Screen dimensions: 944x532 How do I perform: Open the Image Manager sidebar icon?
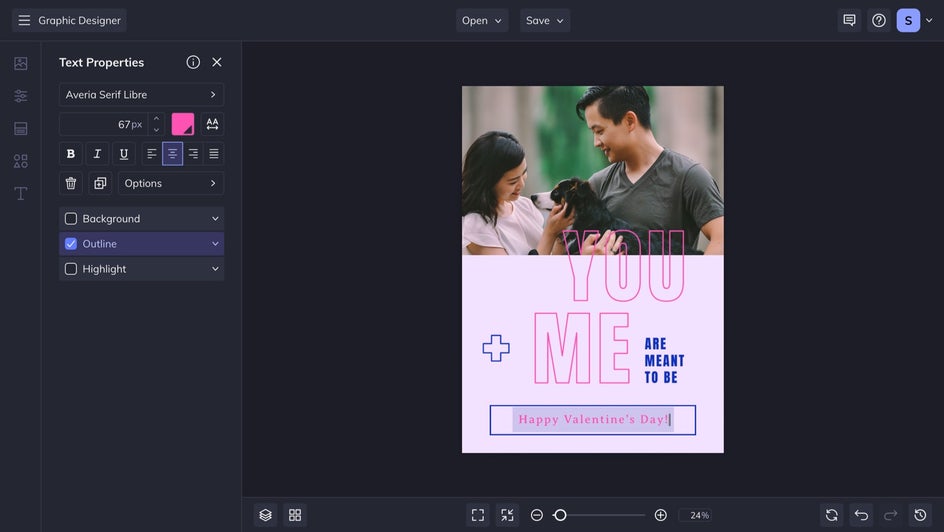pyautogui.click(x=20, y=63)
